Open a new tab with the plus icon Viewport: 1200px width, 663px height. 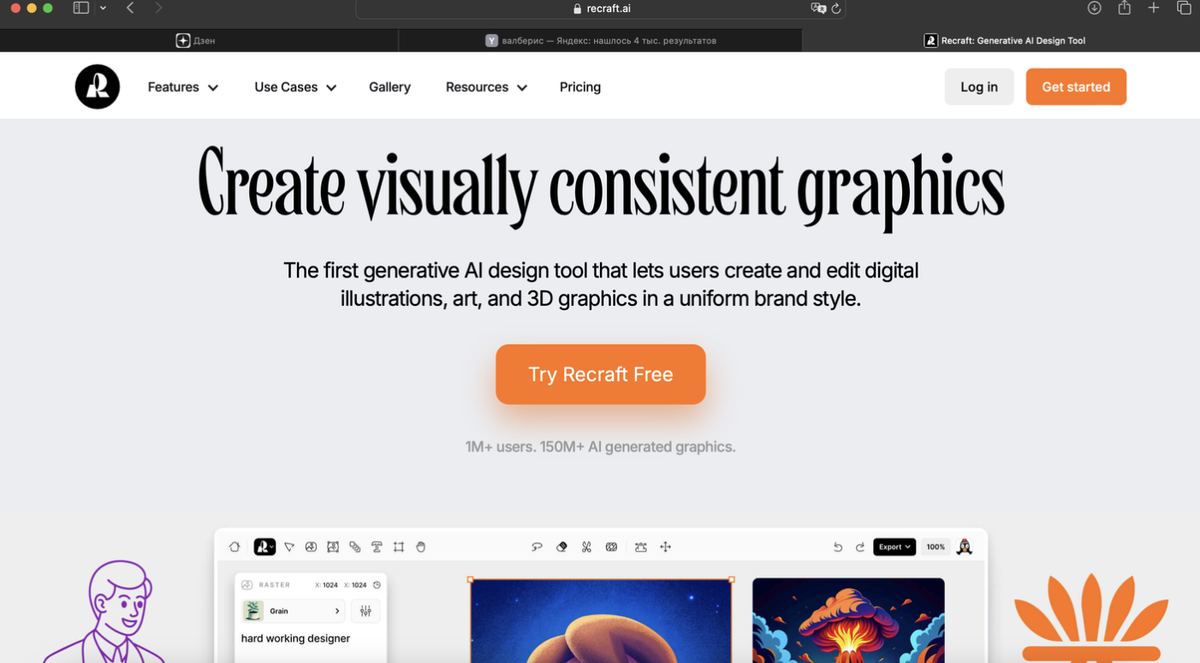(x=1154, y=8)
